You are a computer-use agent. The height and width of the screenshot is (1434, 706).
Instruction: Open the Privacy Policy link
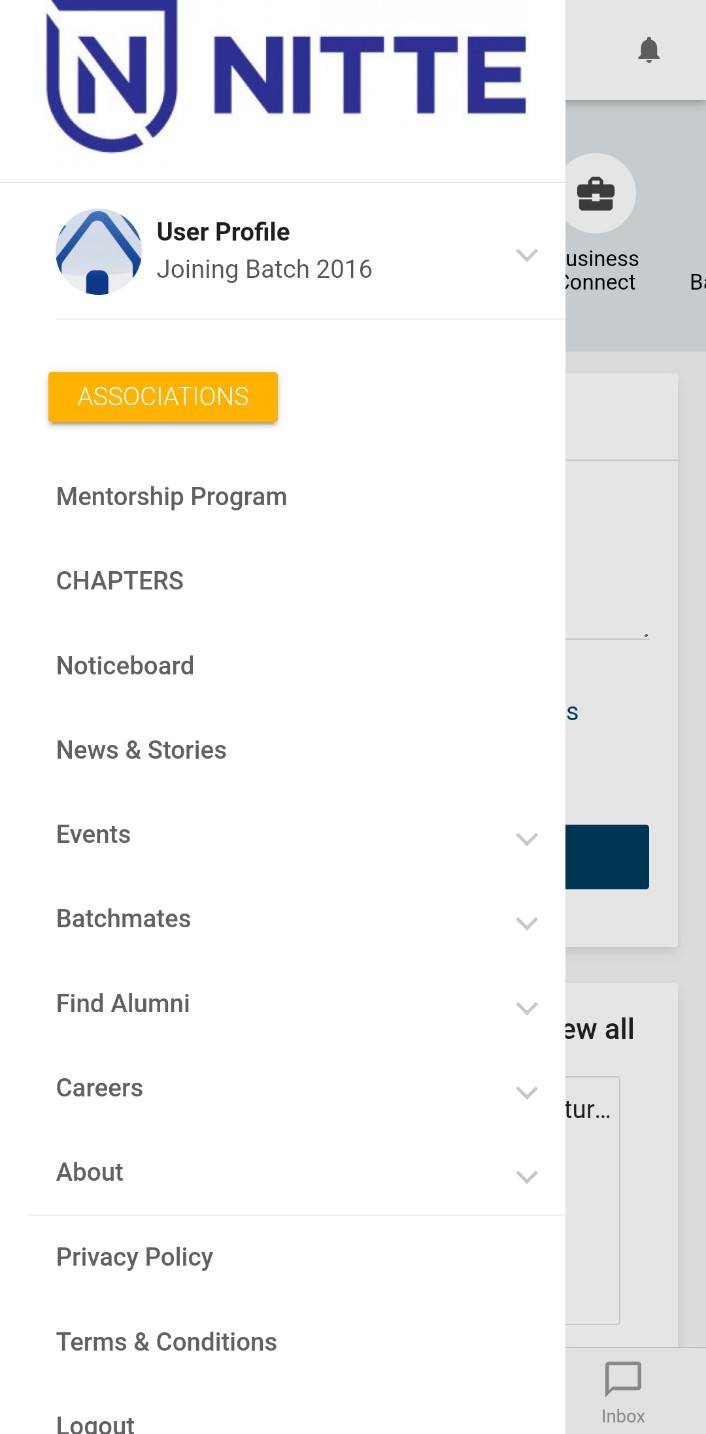135,1257
